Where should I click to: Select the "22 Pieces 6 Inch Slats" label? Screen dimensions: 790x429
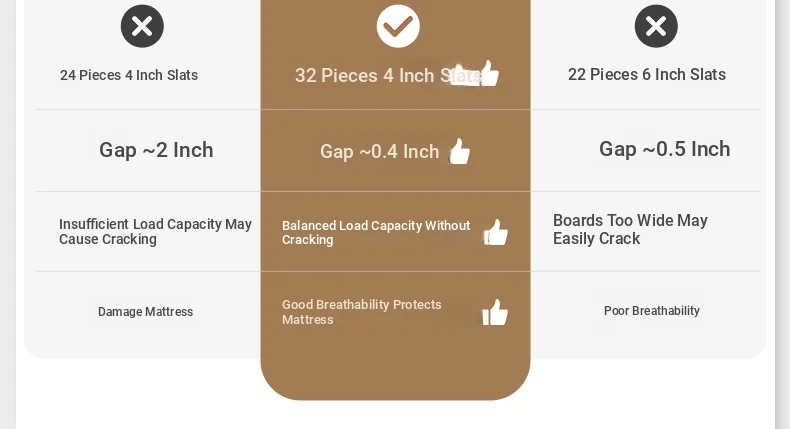coord(647,75)
